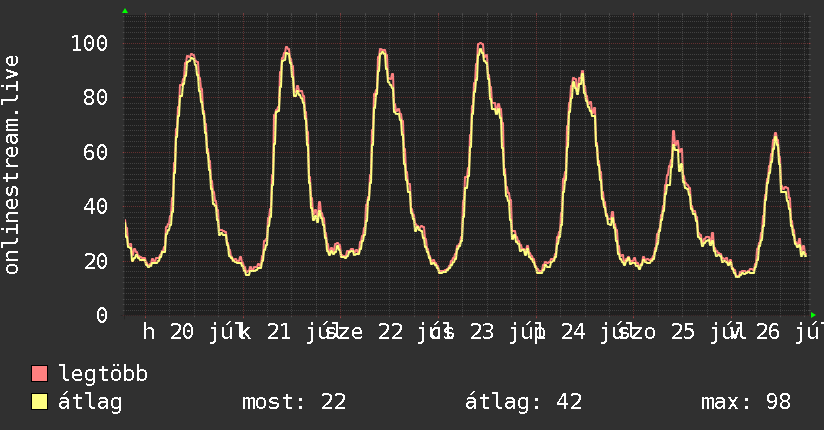Viewport: 824px width, 430px height.
Task: Click the green arrow atop the y-axis
Action: coord(125,11)
